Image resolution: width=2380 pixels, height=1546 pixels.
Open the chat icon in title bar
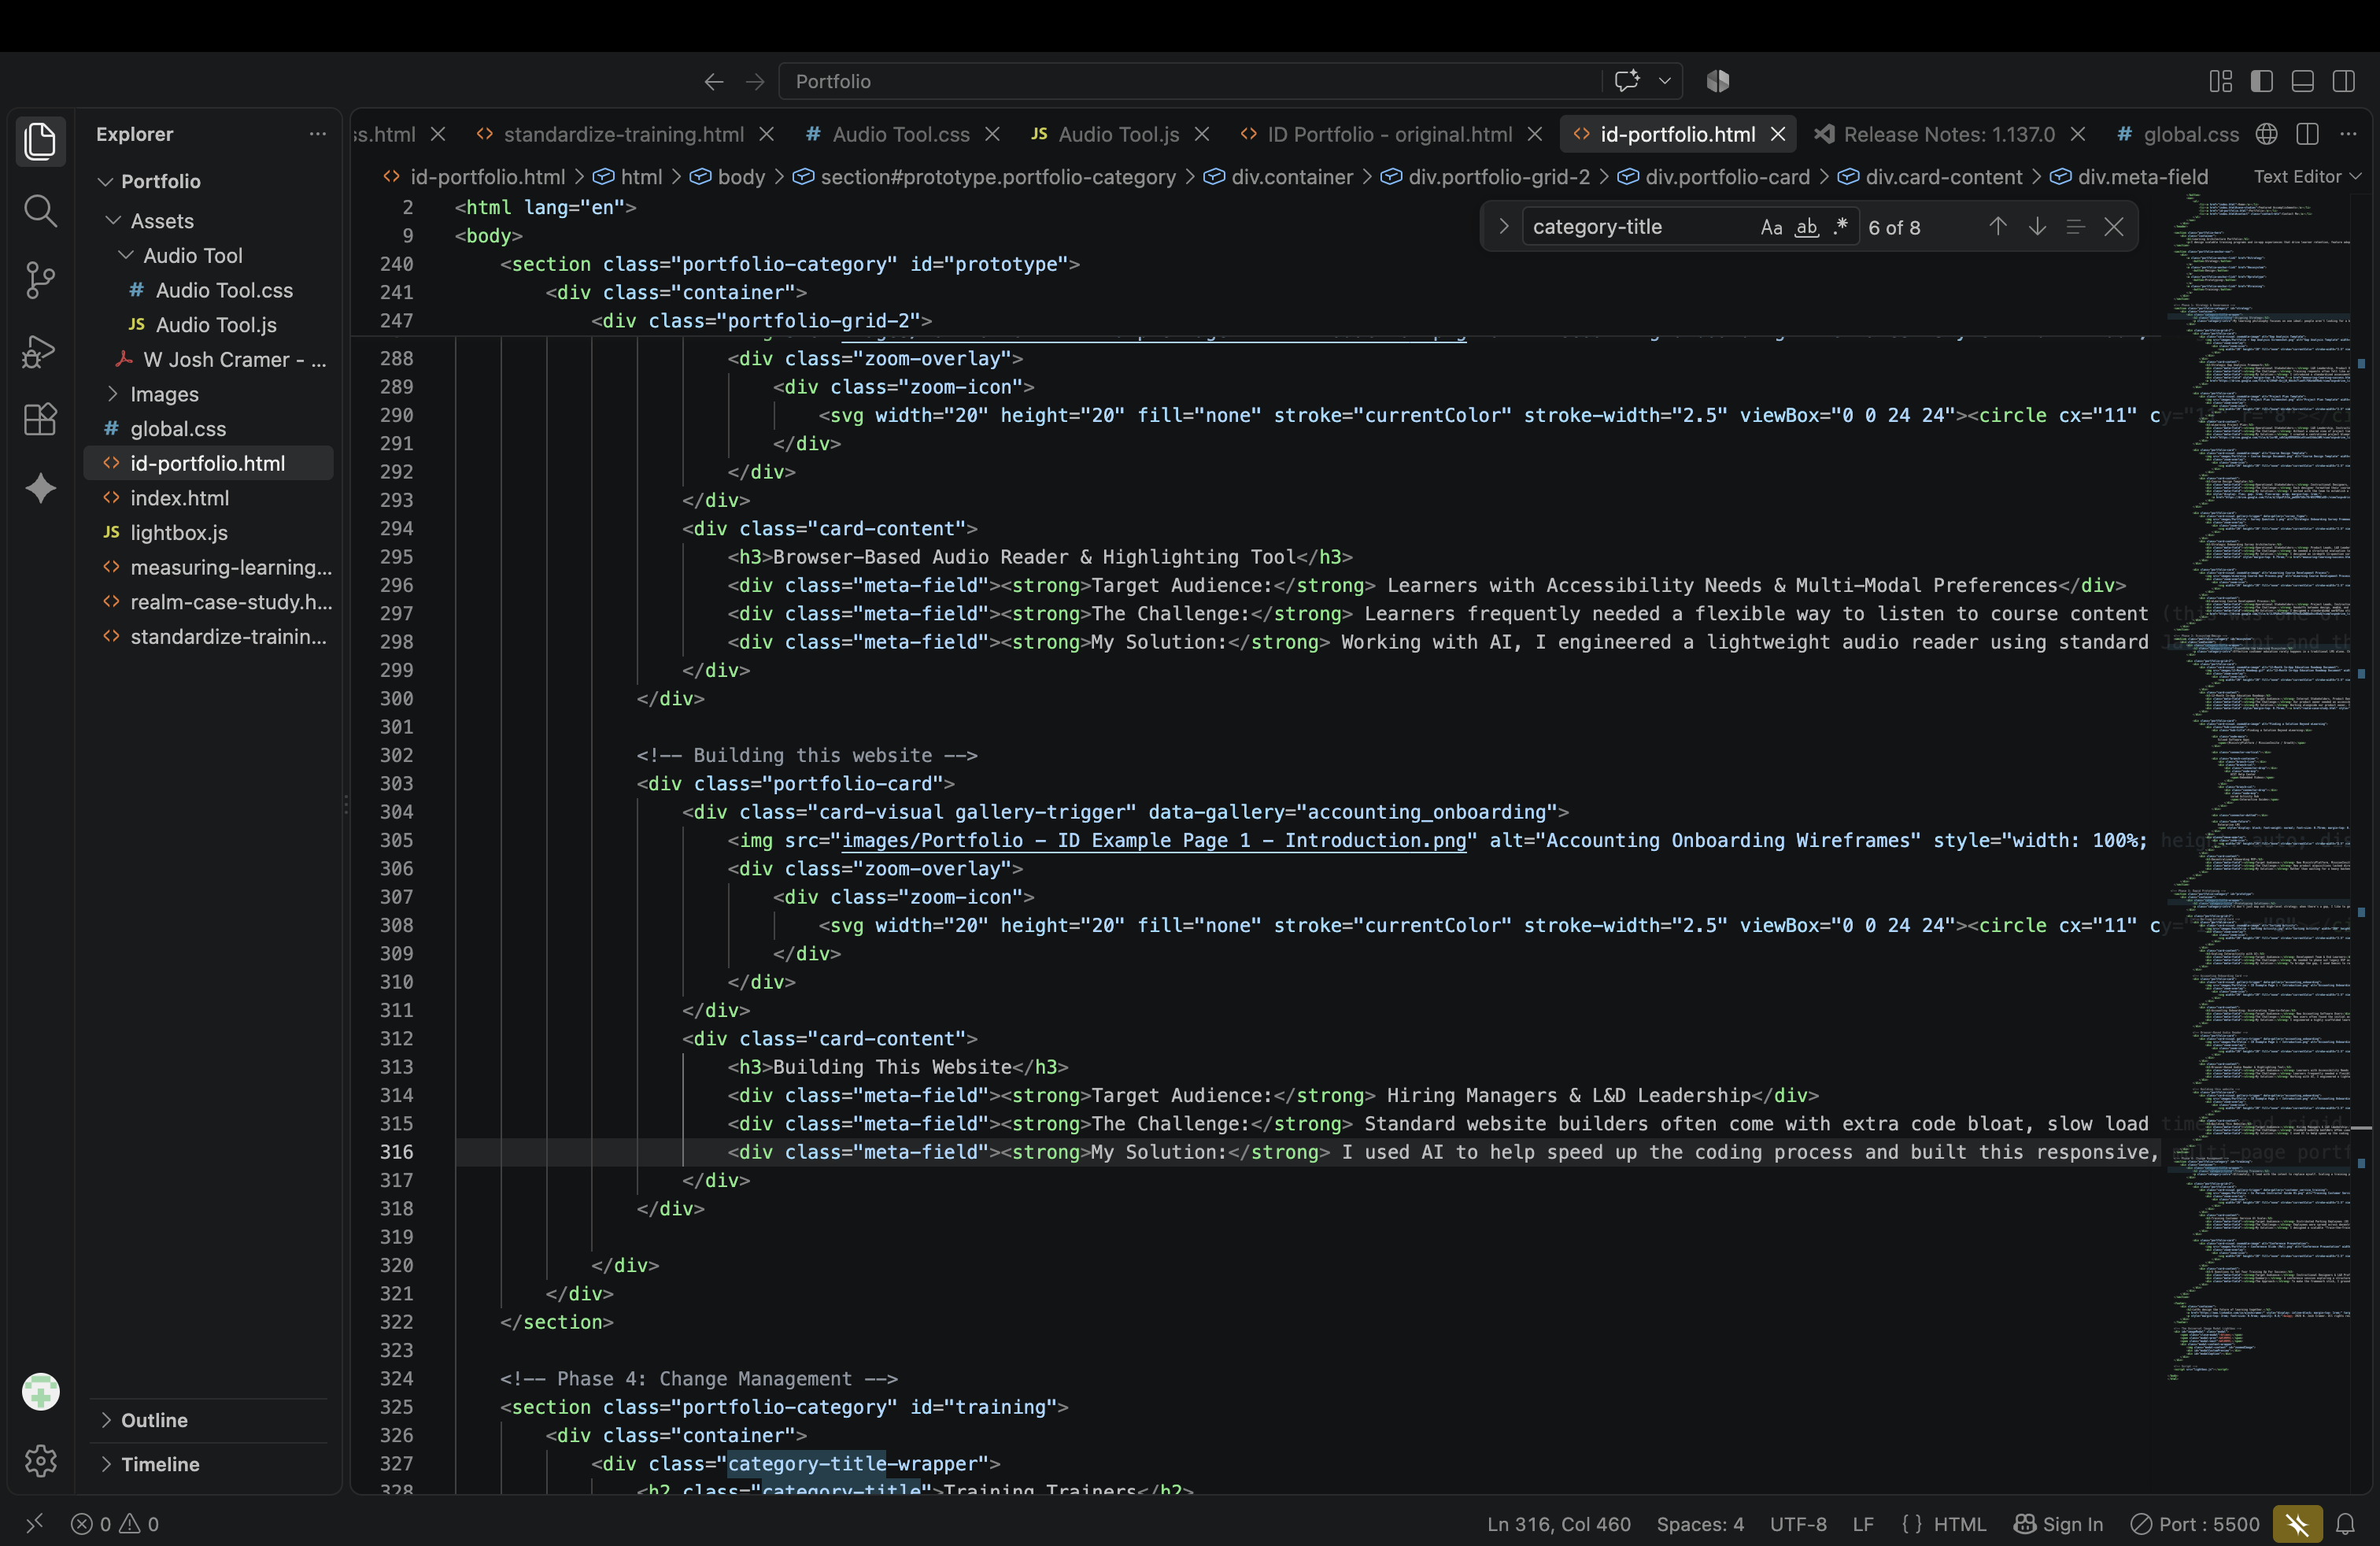click(x=1627, y=81)
